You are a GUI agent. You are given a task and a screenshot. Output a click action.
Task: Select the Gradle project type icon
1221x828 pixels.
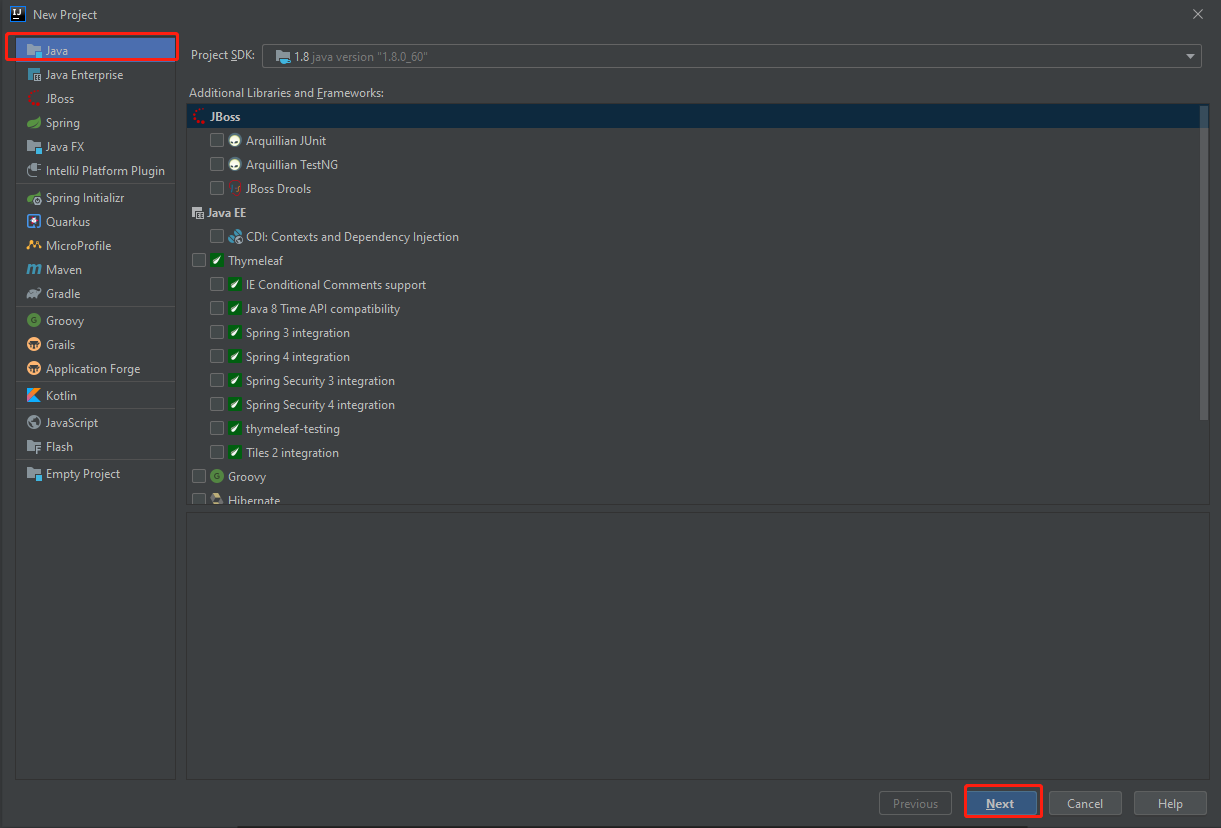(x=33, y=293)
